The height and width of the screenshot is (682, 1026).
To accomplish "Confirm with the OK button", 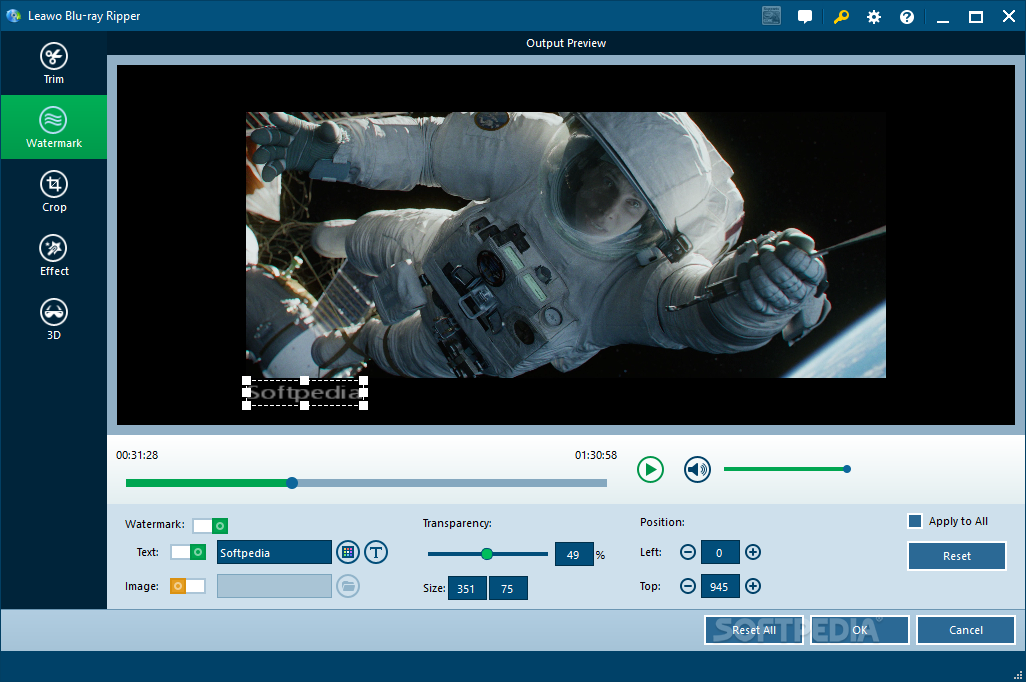I will coord(860,630).
